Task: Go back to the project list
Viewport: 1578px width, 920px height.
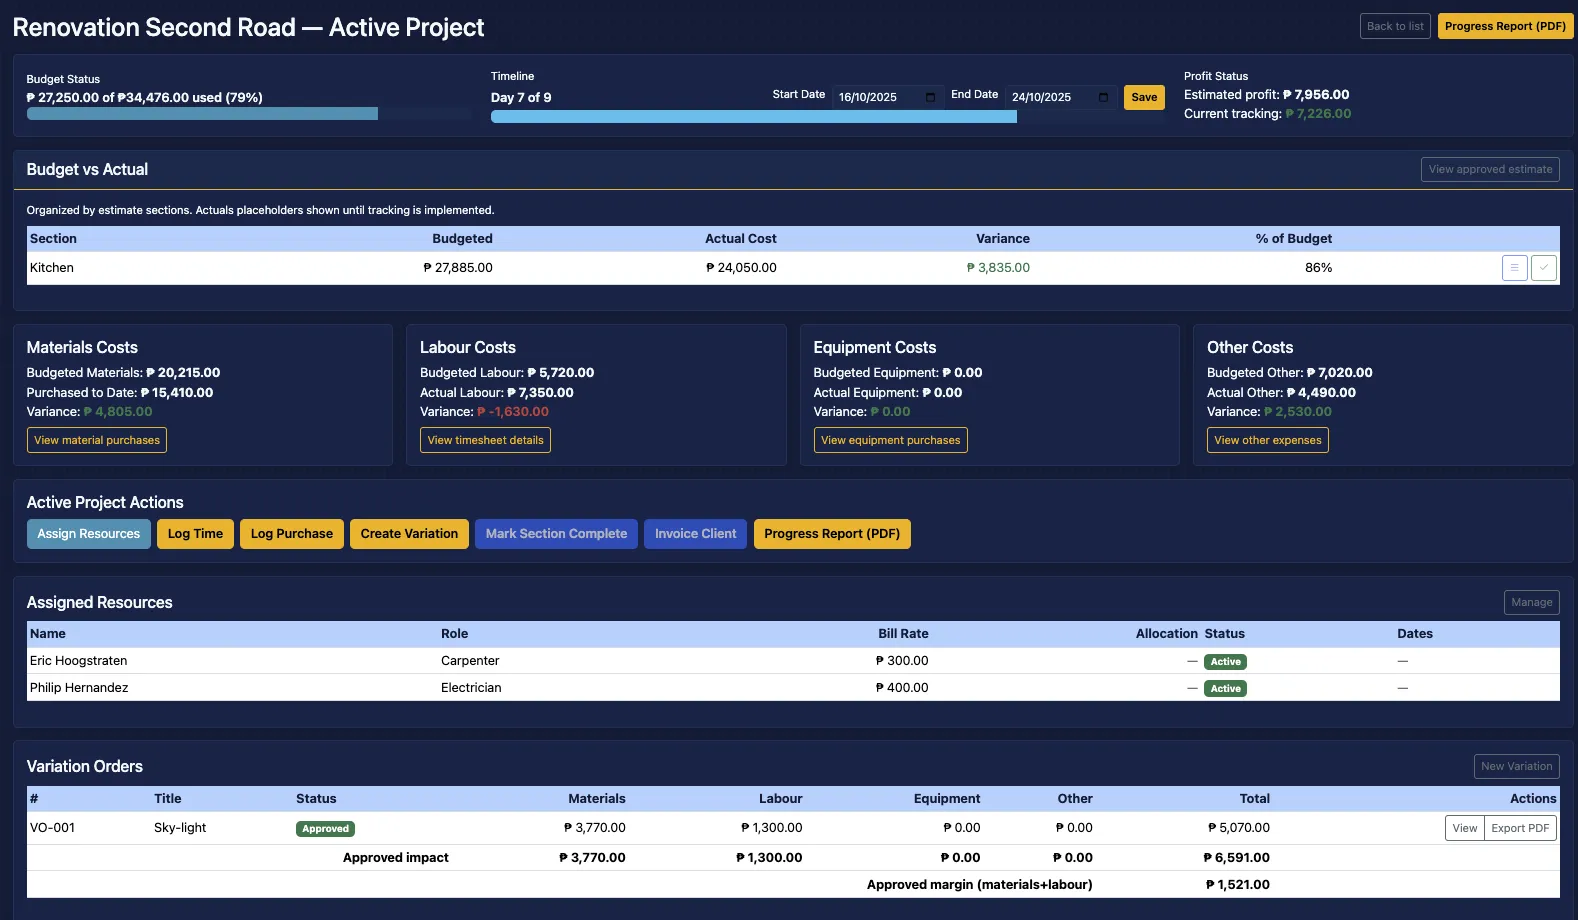Action: click(1394, 26)
